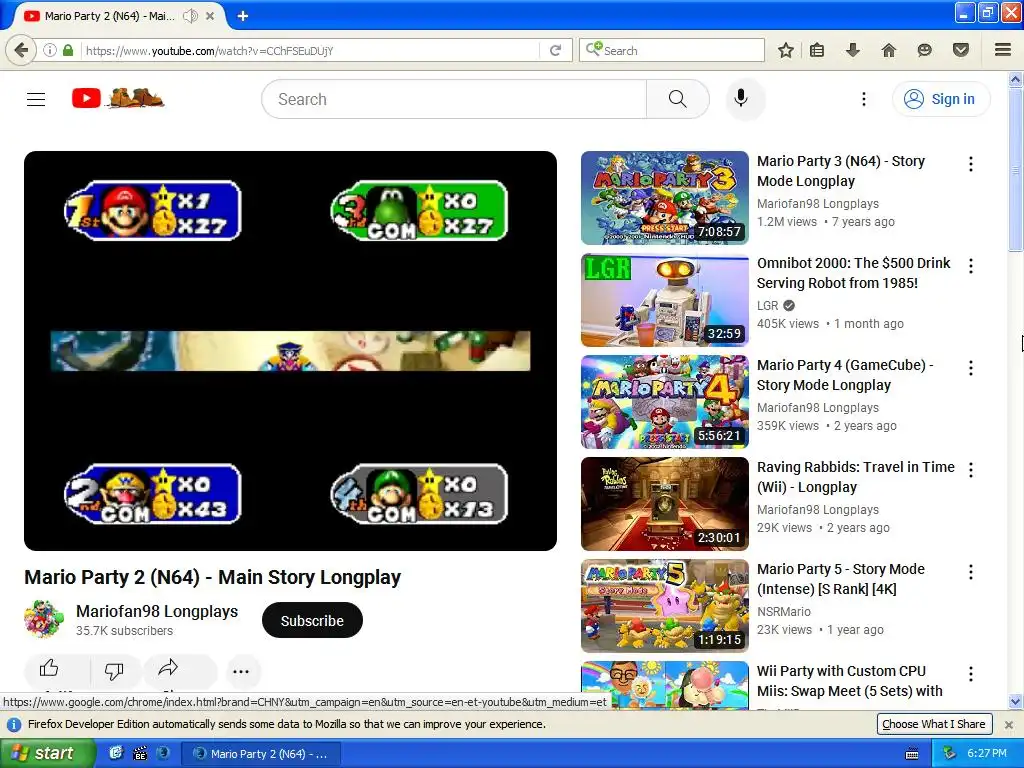This screenshot has width=1024, height=768.
Task: Open LGR channel link
Action: click(767, 306)
